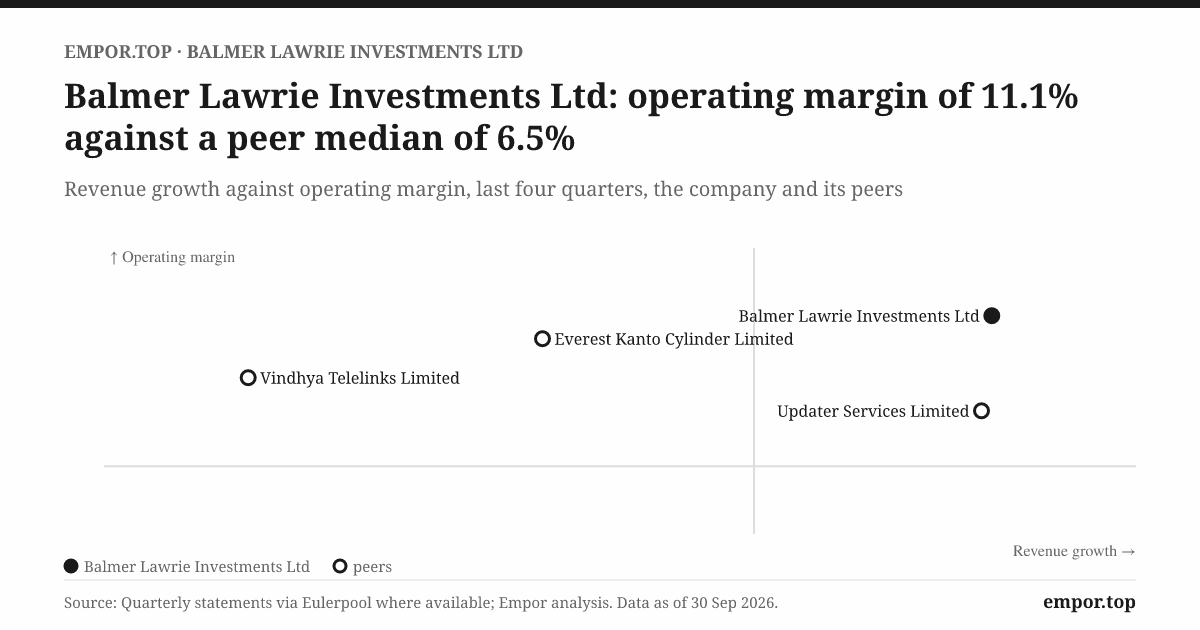Click the vertical zero-growth axis line
The height and width of the screenshot is (630, 1200).
pos(753,390)
